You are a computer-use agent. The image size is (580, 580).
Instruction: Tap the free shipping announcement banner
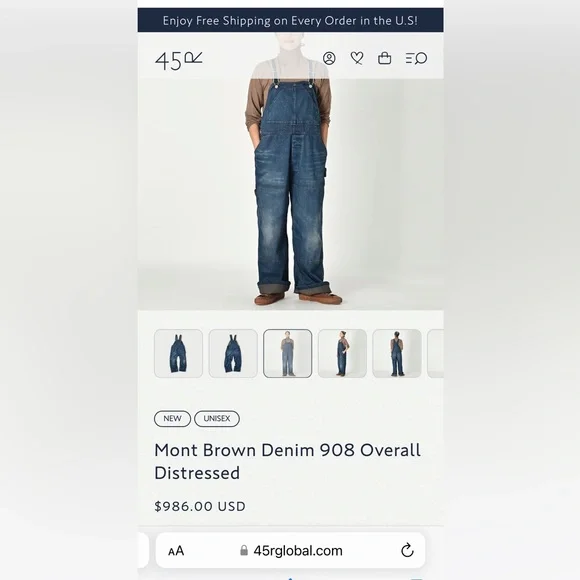(x=290, y=20)
